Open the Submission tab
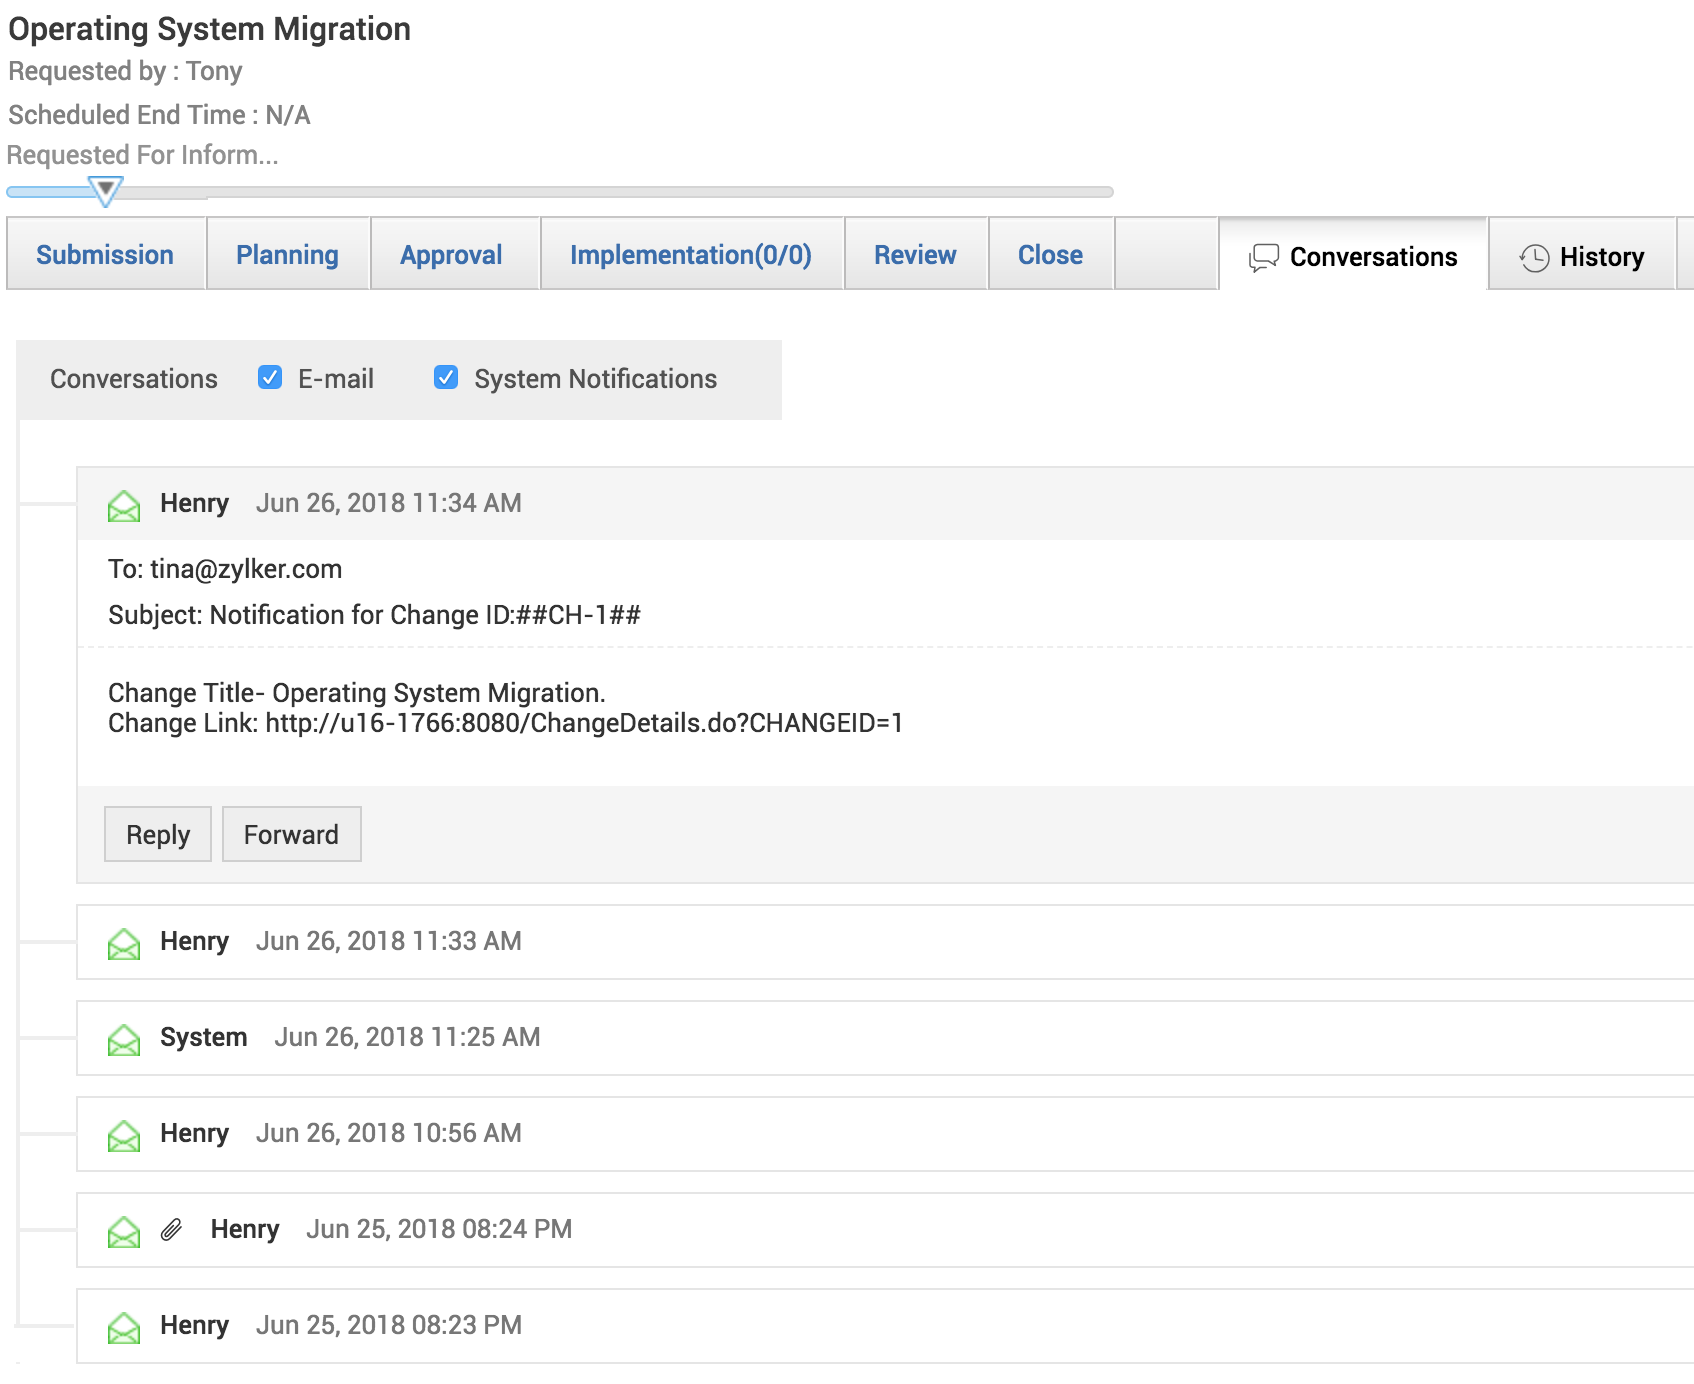This screenshot has width=1694, height=1384. click(105, 255)
